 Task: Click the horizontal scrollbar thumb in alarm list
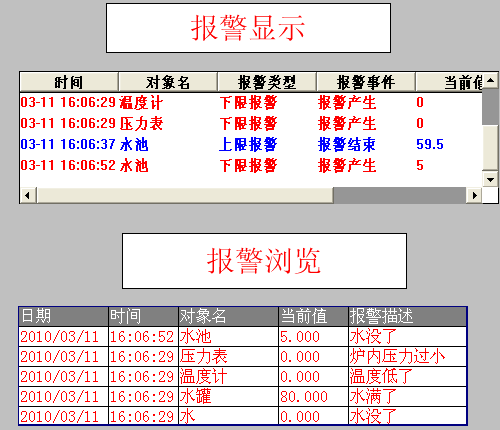point(185,195)
